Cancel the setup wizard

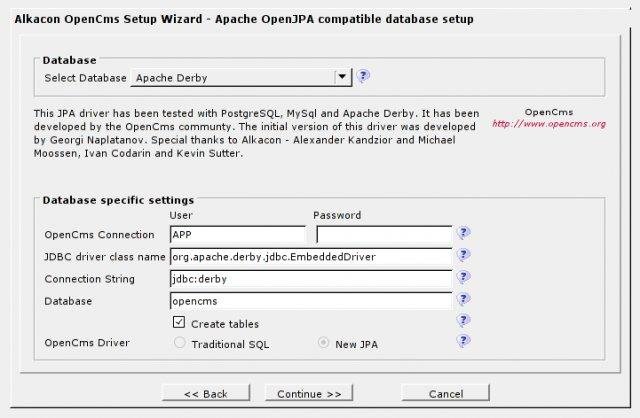pos(446,394)
